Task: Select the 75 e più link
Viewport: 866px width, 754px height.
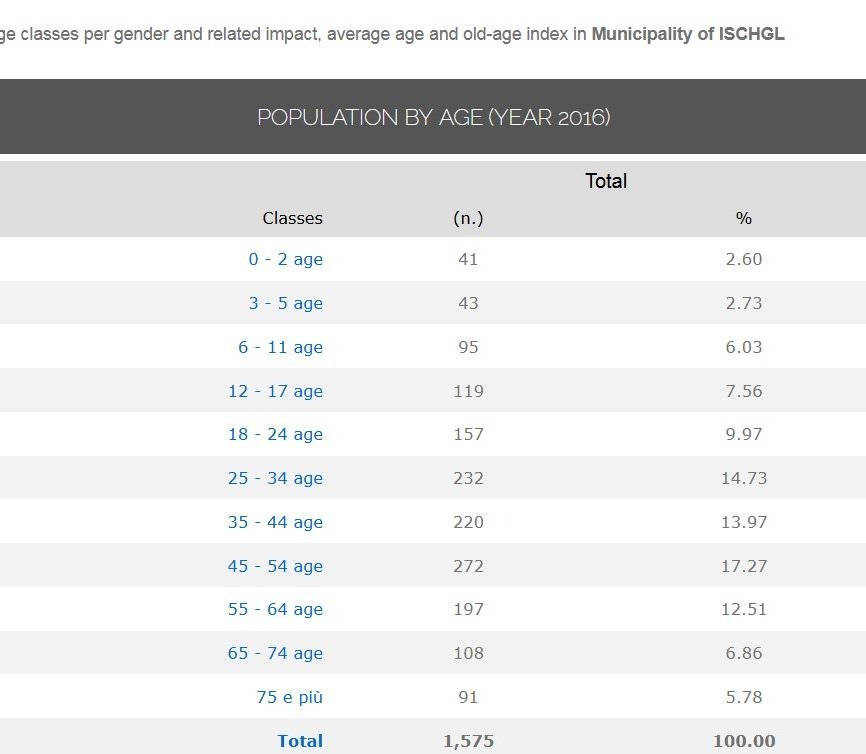Action: (x=289, y=697)
